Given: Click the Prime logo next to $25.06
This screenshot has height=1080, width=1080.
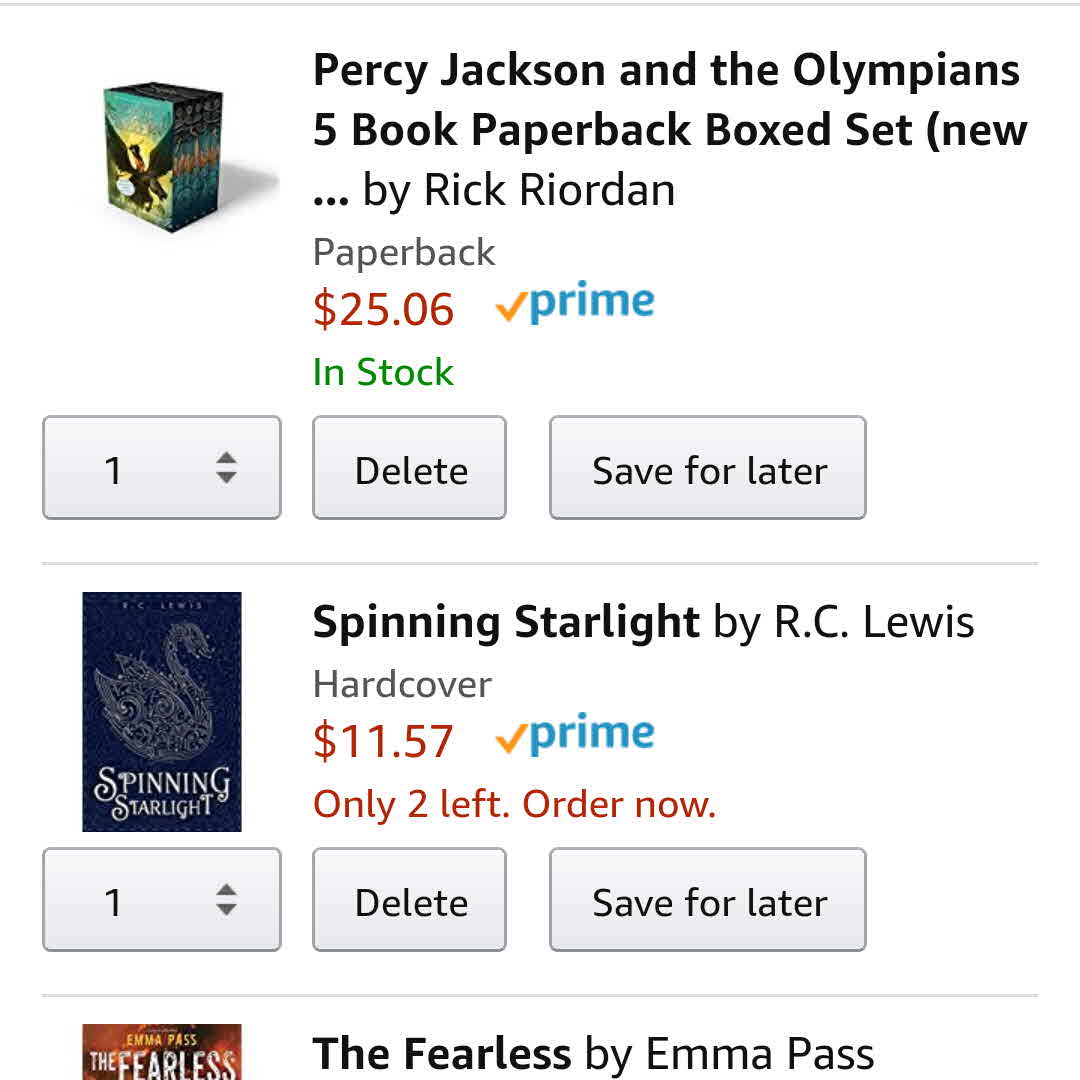Looking at the screenshot, I should 575,305.
